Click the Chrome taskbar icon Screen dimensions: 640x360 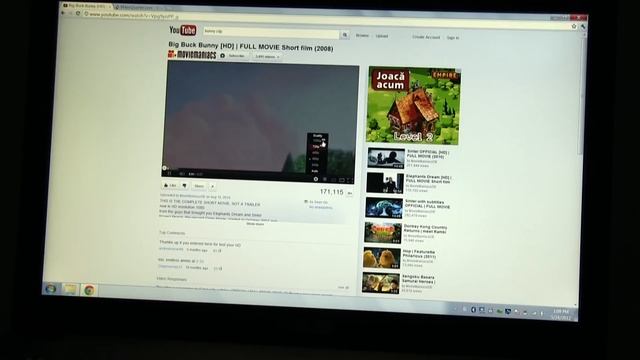pyautogui.click(x=89, y=290)
